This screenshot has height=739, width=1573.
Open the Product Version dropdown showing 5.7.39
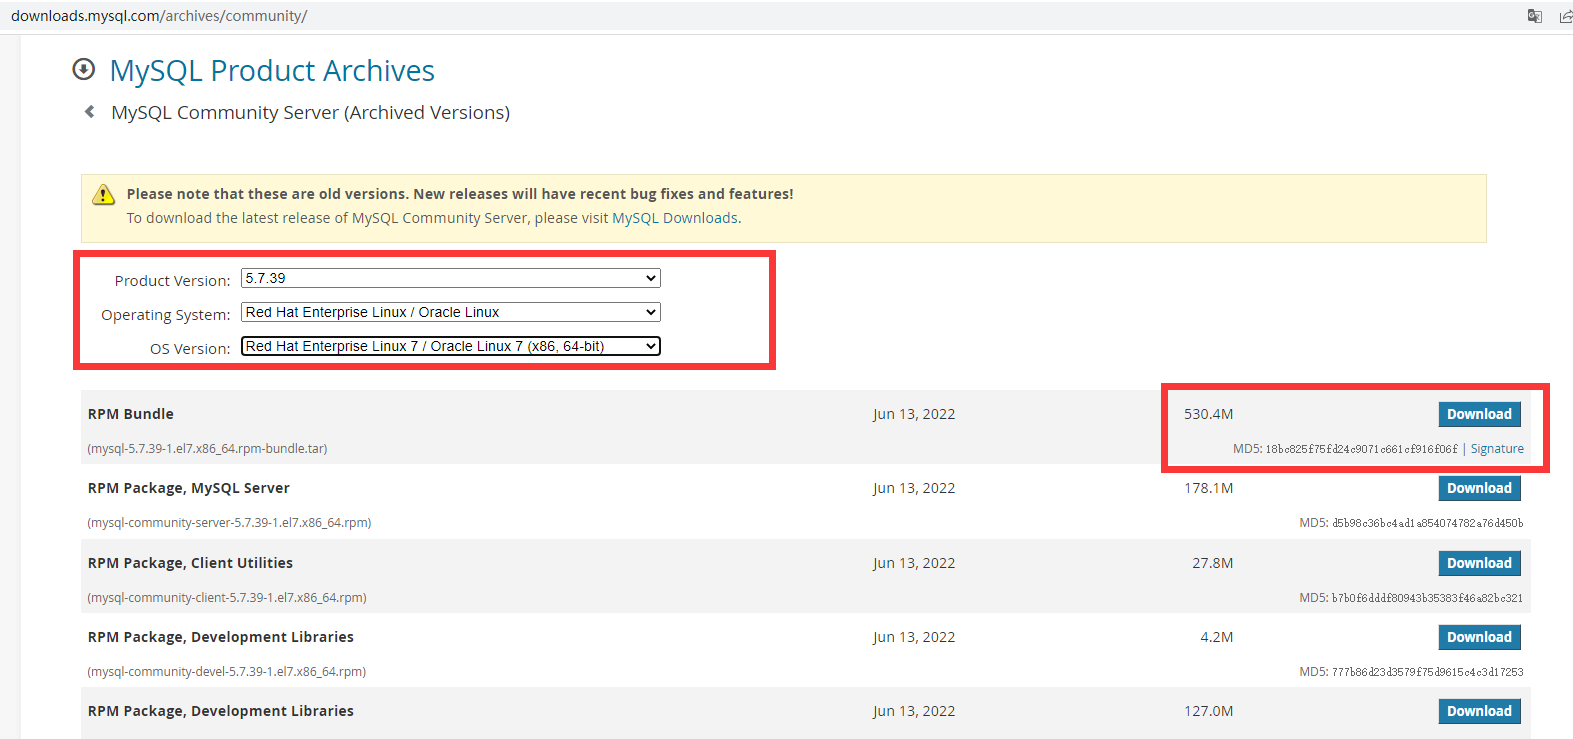point(451,278)
